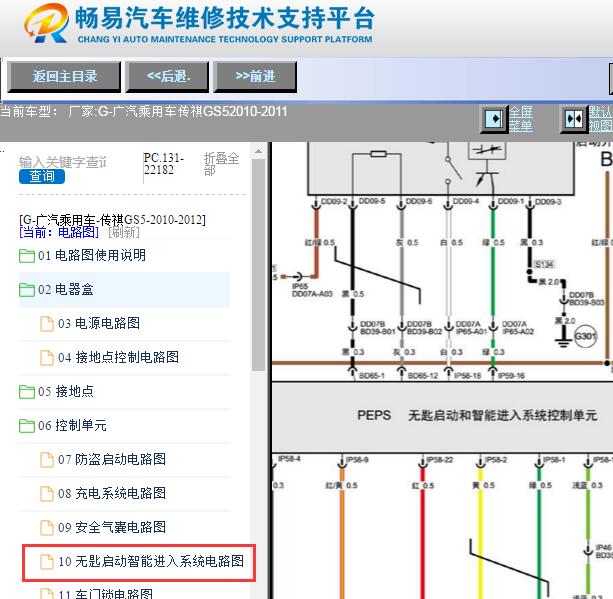The image size is (613, 599).
Task: Click 折叠全部 to collapse all
Action: 221,164
